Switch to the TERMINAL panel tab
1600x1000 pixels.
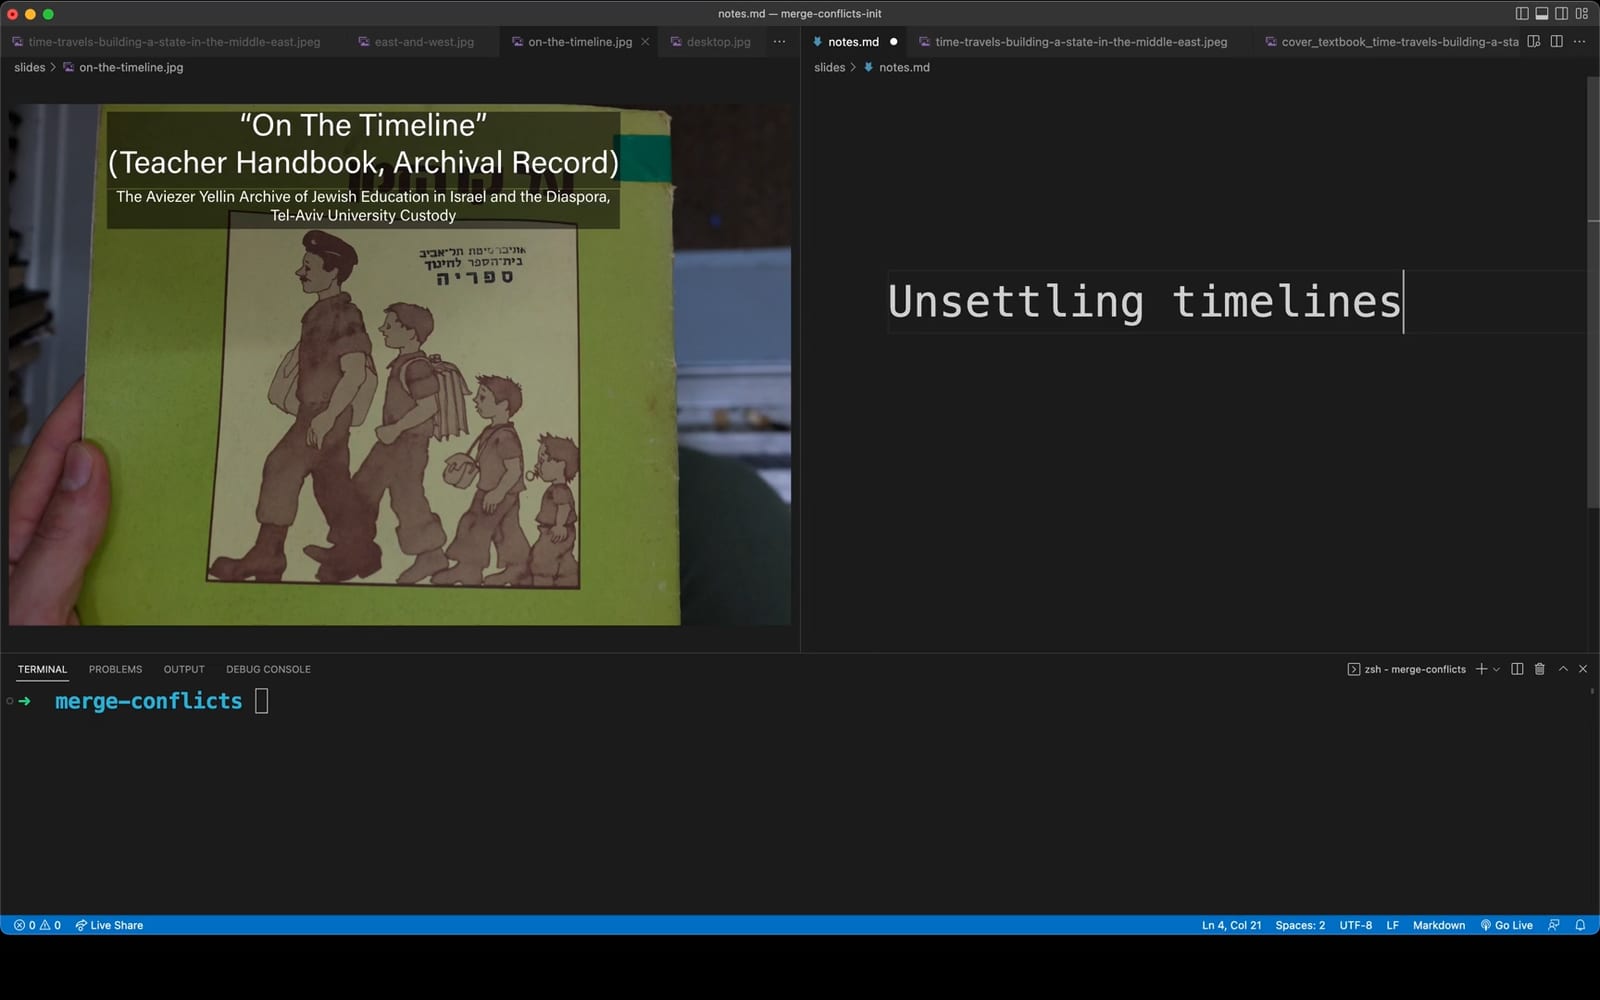pos(42,669)
